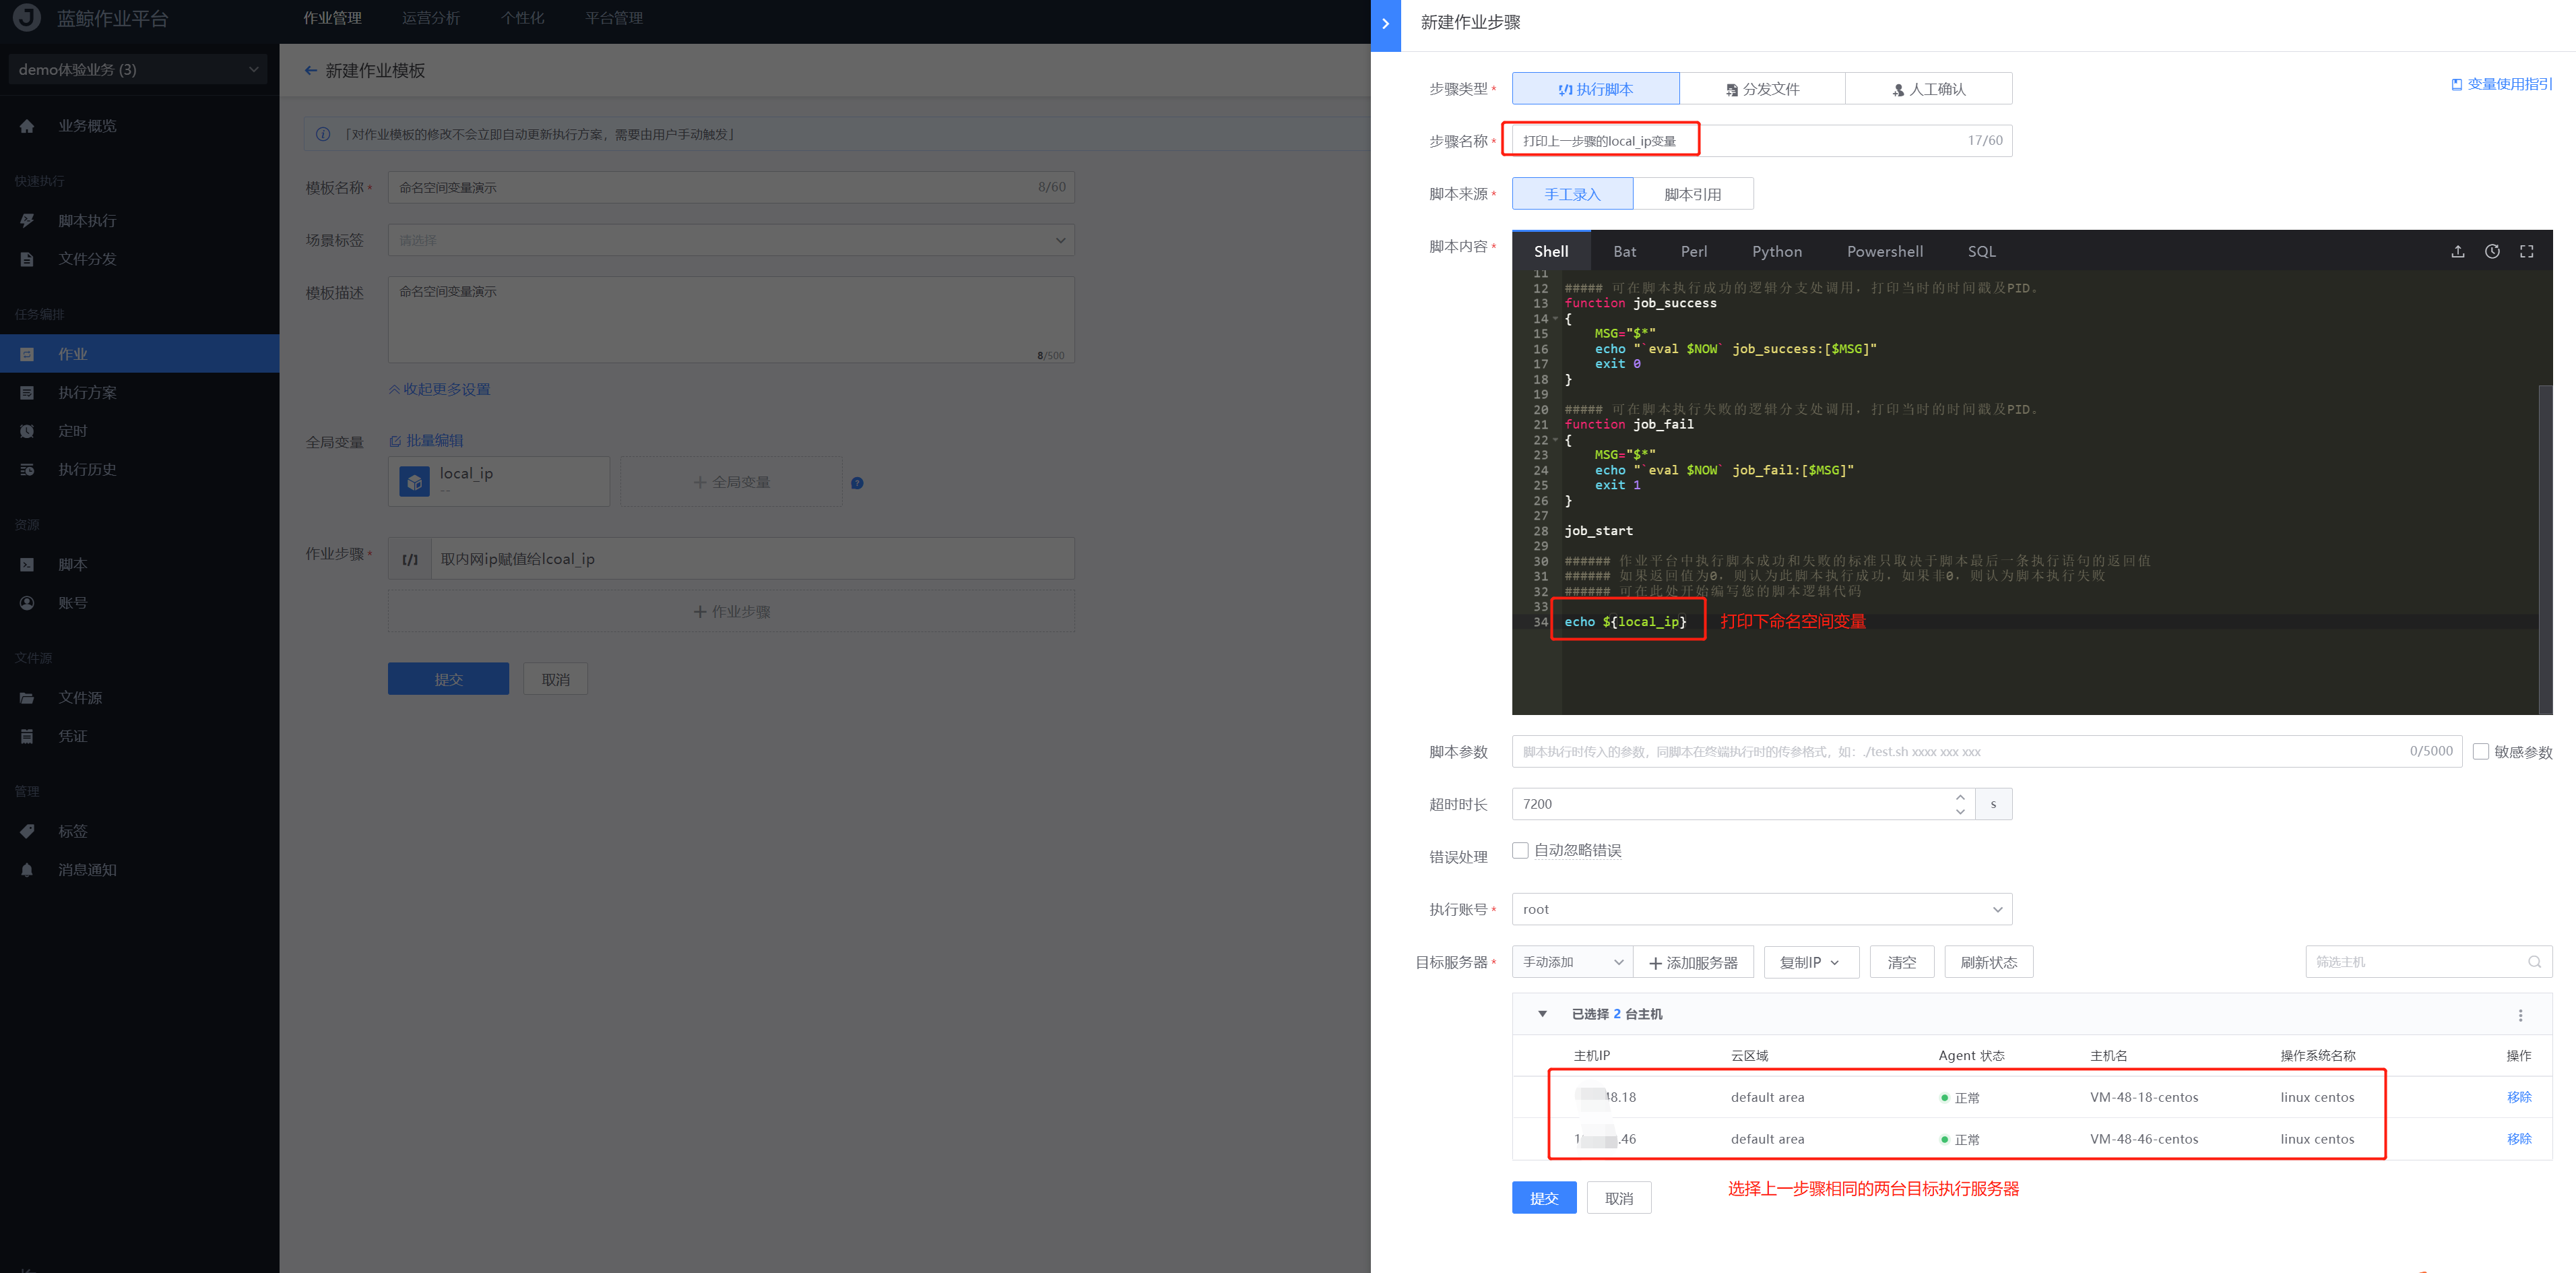2576x1273 pixels.
Task: Go back with the arrow beside 新建作业模板
Action: 311,70
